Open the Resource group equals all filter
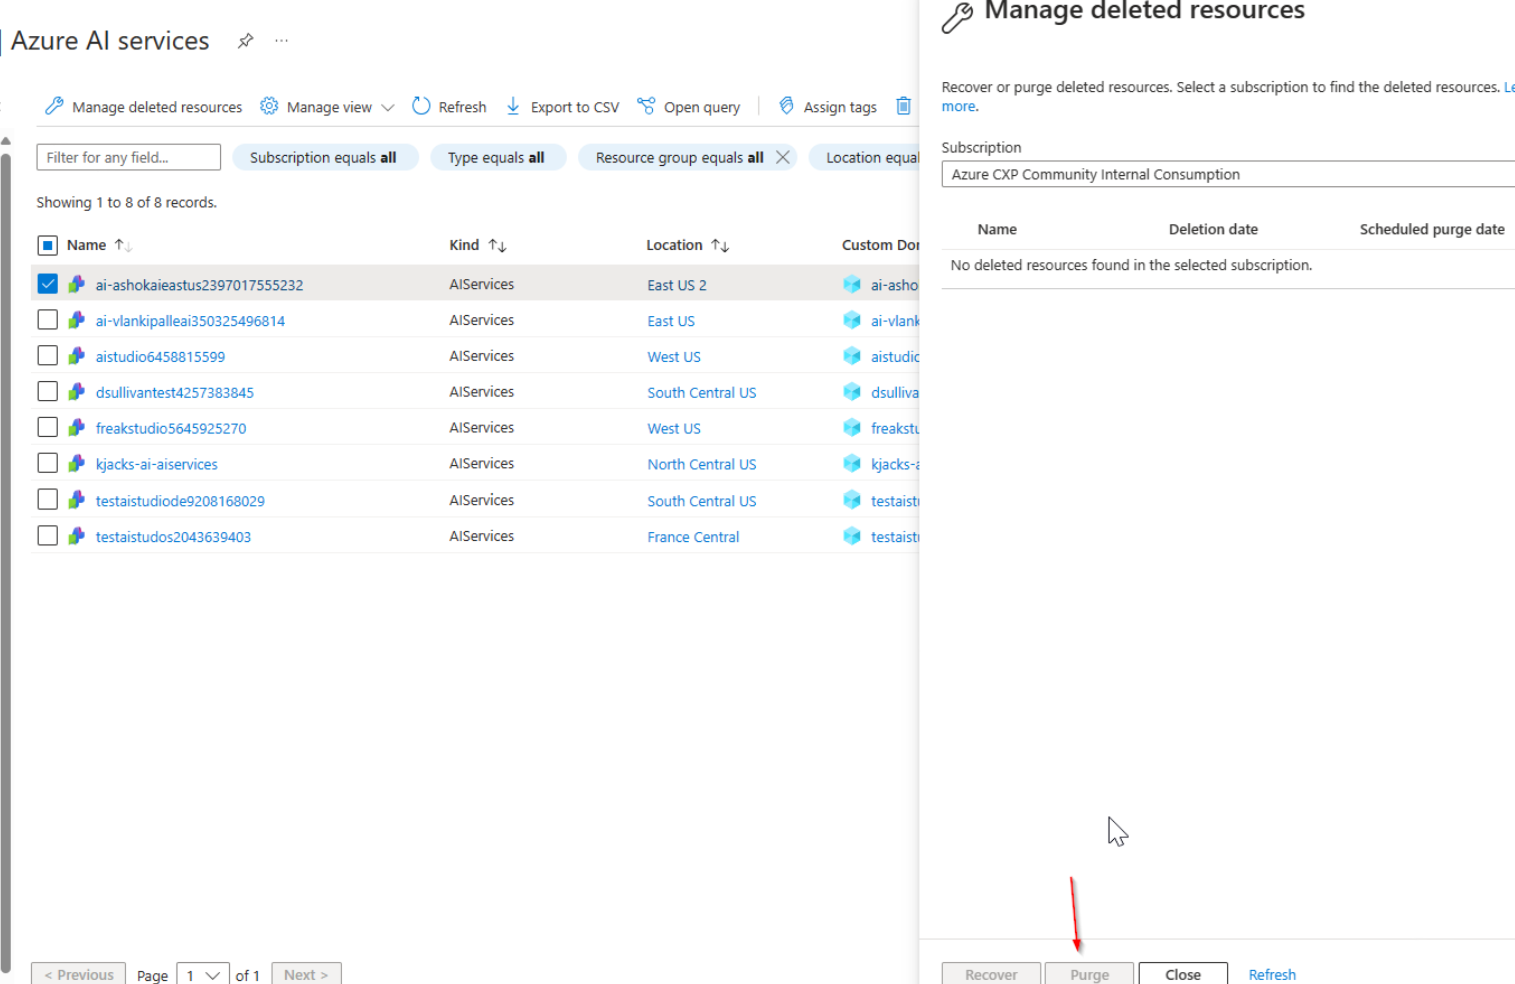The height and width of the screenshot is (984, 1515). point(679,157)
